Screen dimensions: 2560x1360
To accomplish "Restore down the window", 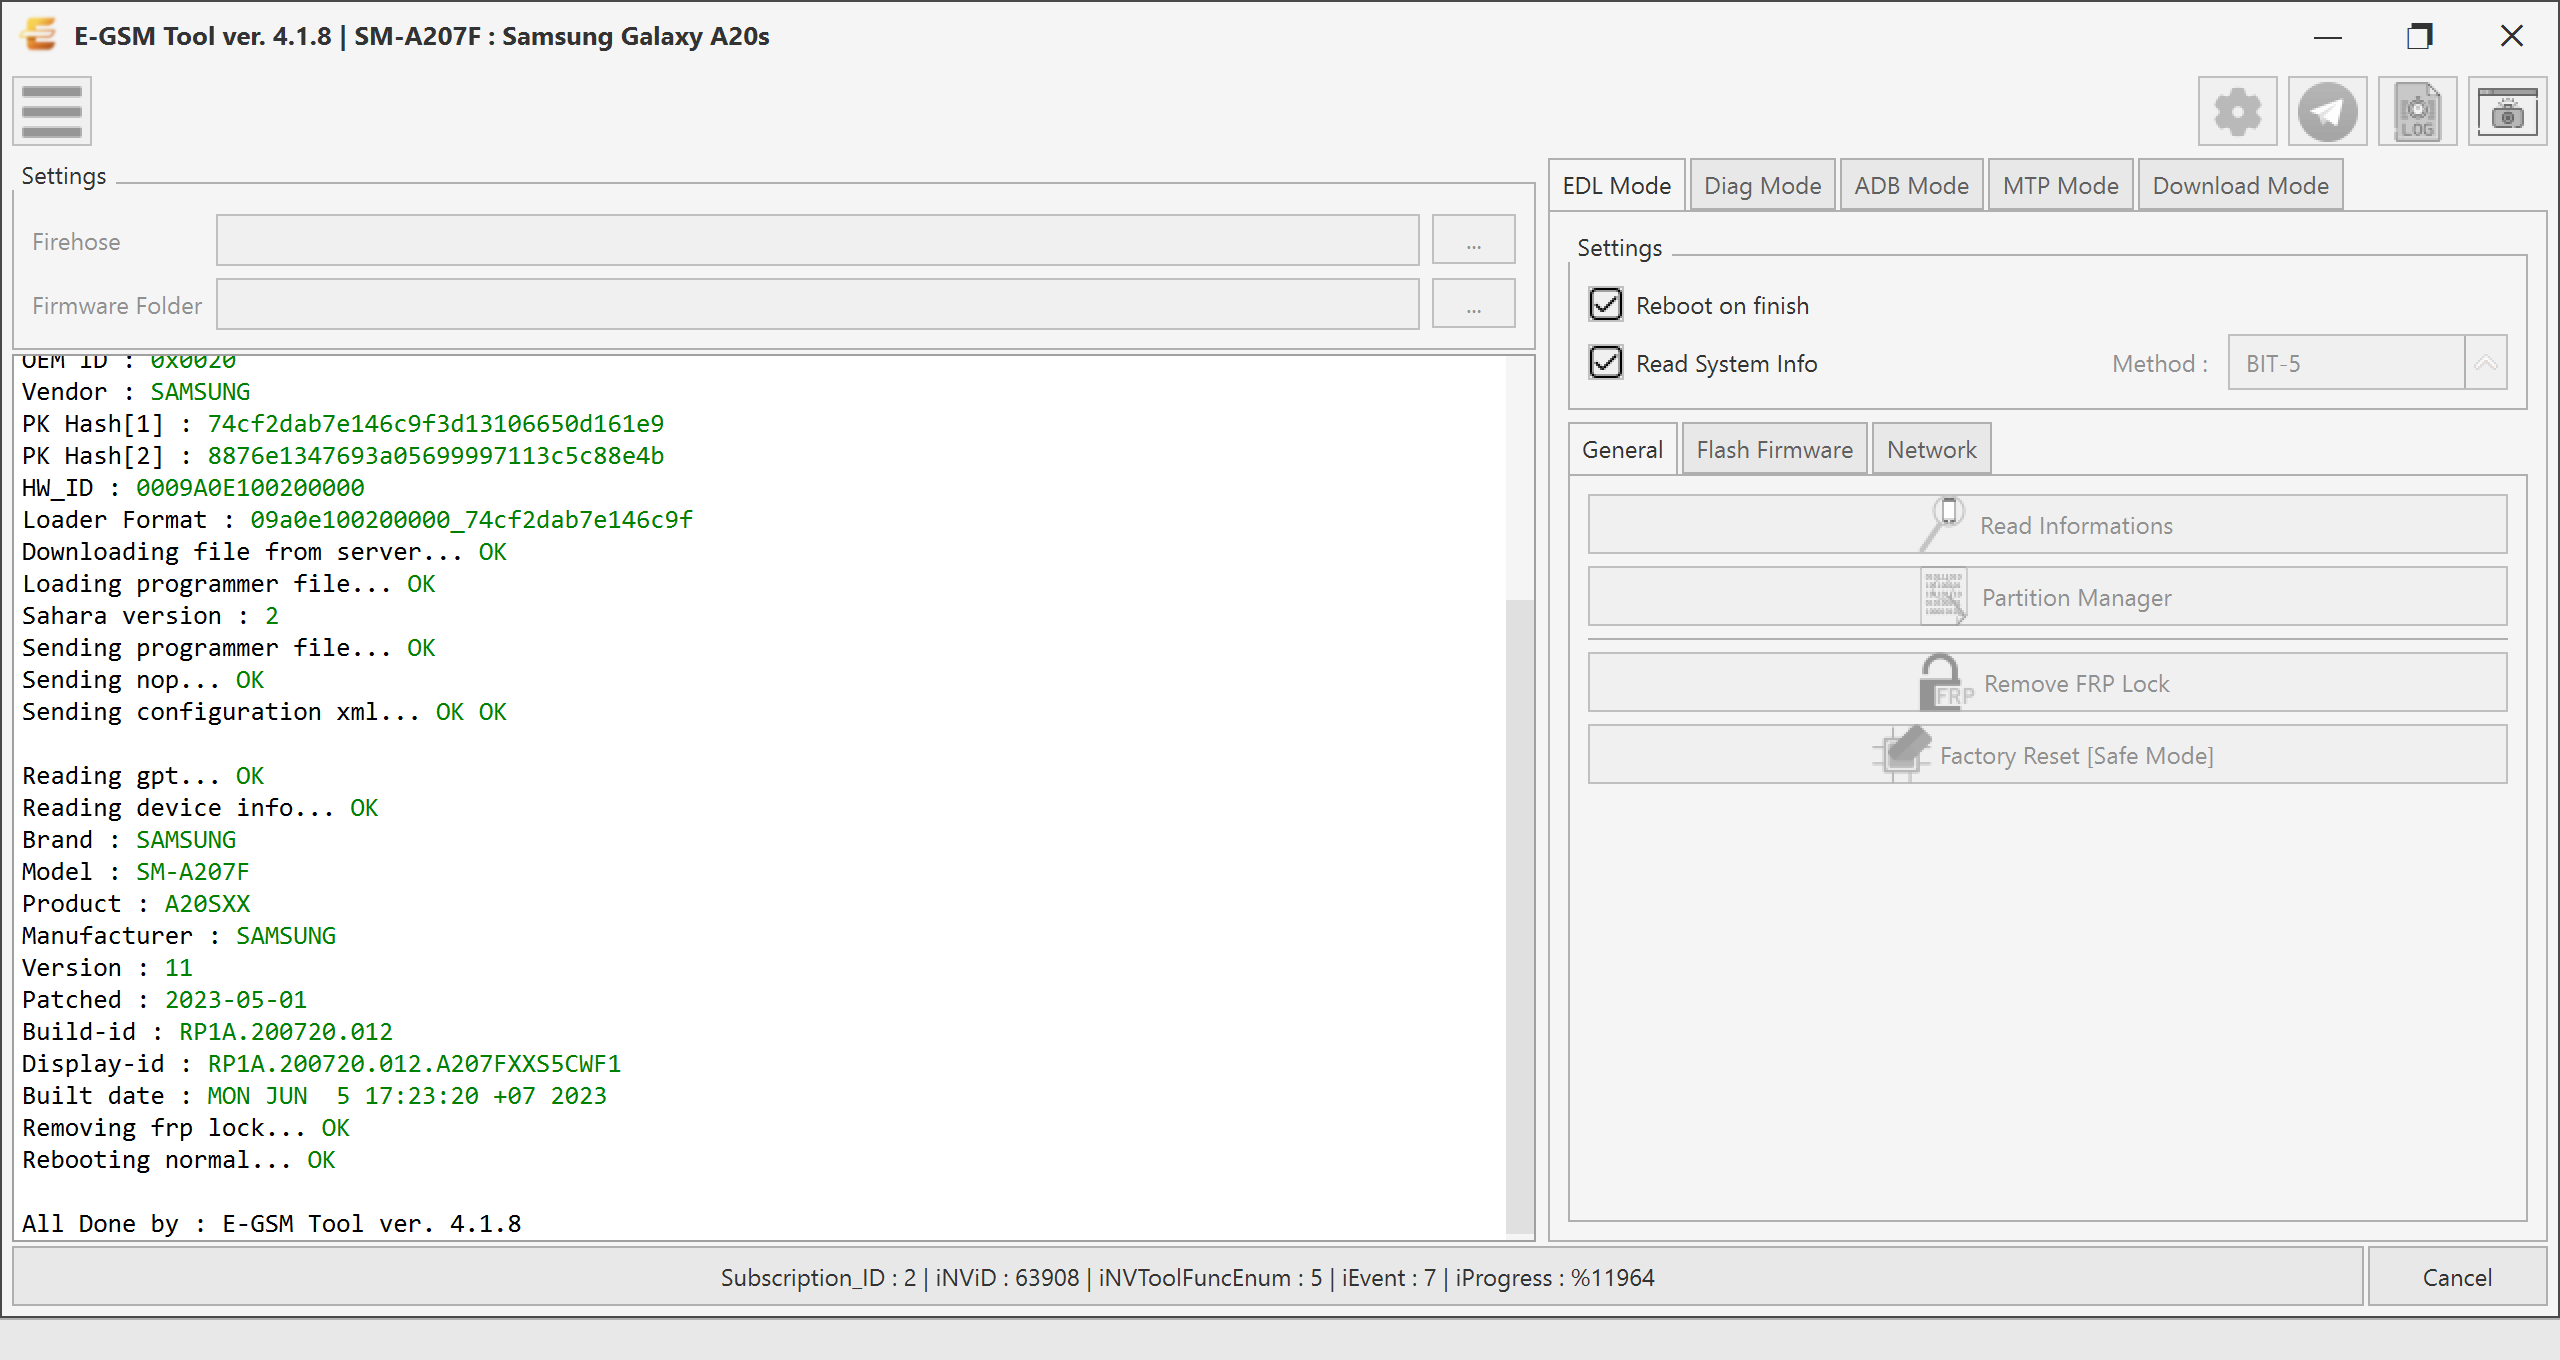I will [2420, 37].
